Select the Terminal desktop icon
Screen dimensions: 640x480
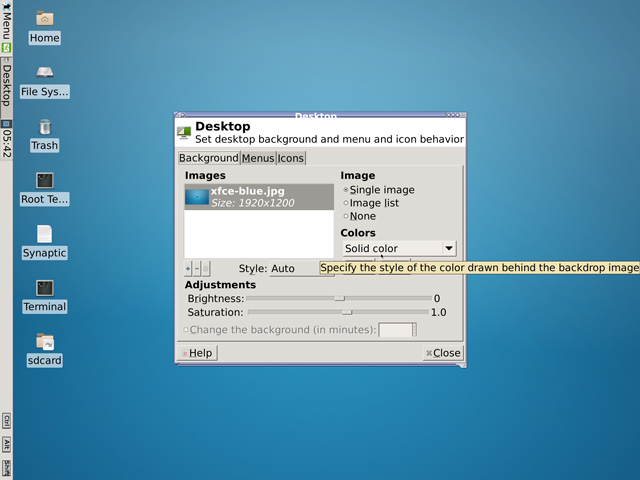pyautogui.click(x=44, y=297)
